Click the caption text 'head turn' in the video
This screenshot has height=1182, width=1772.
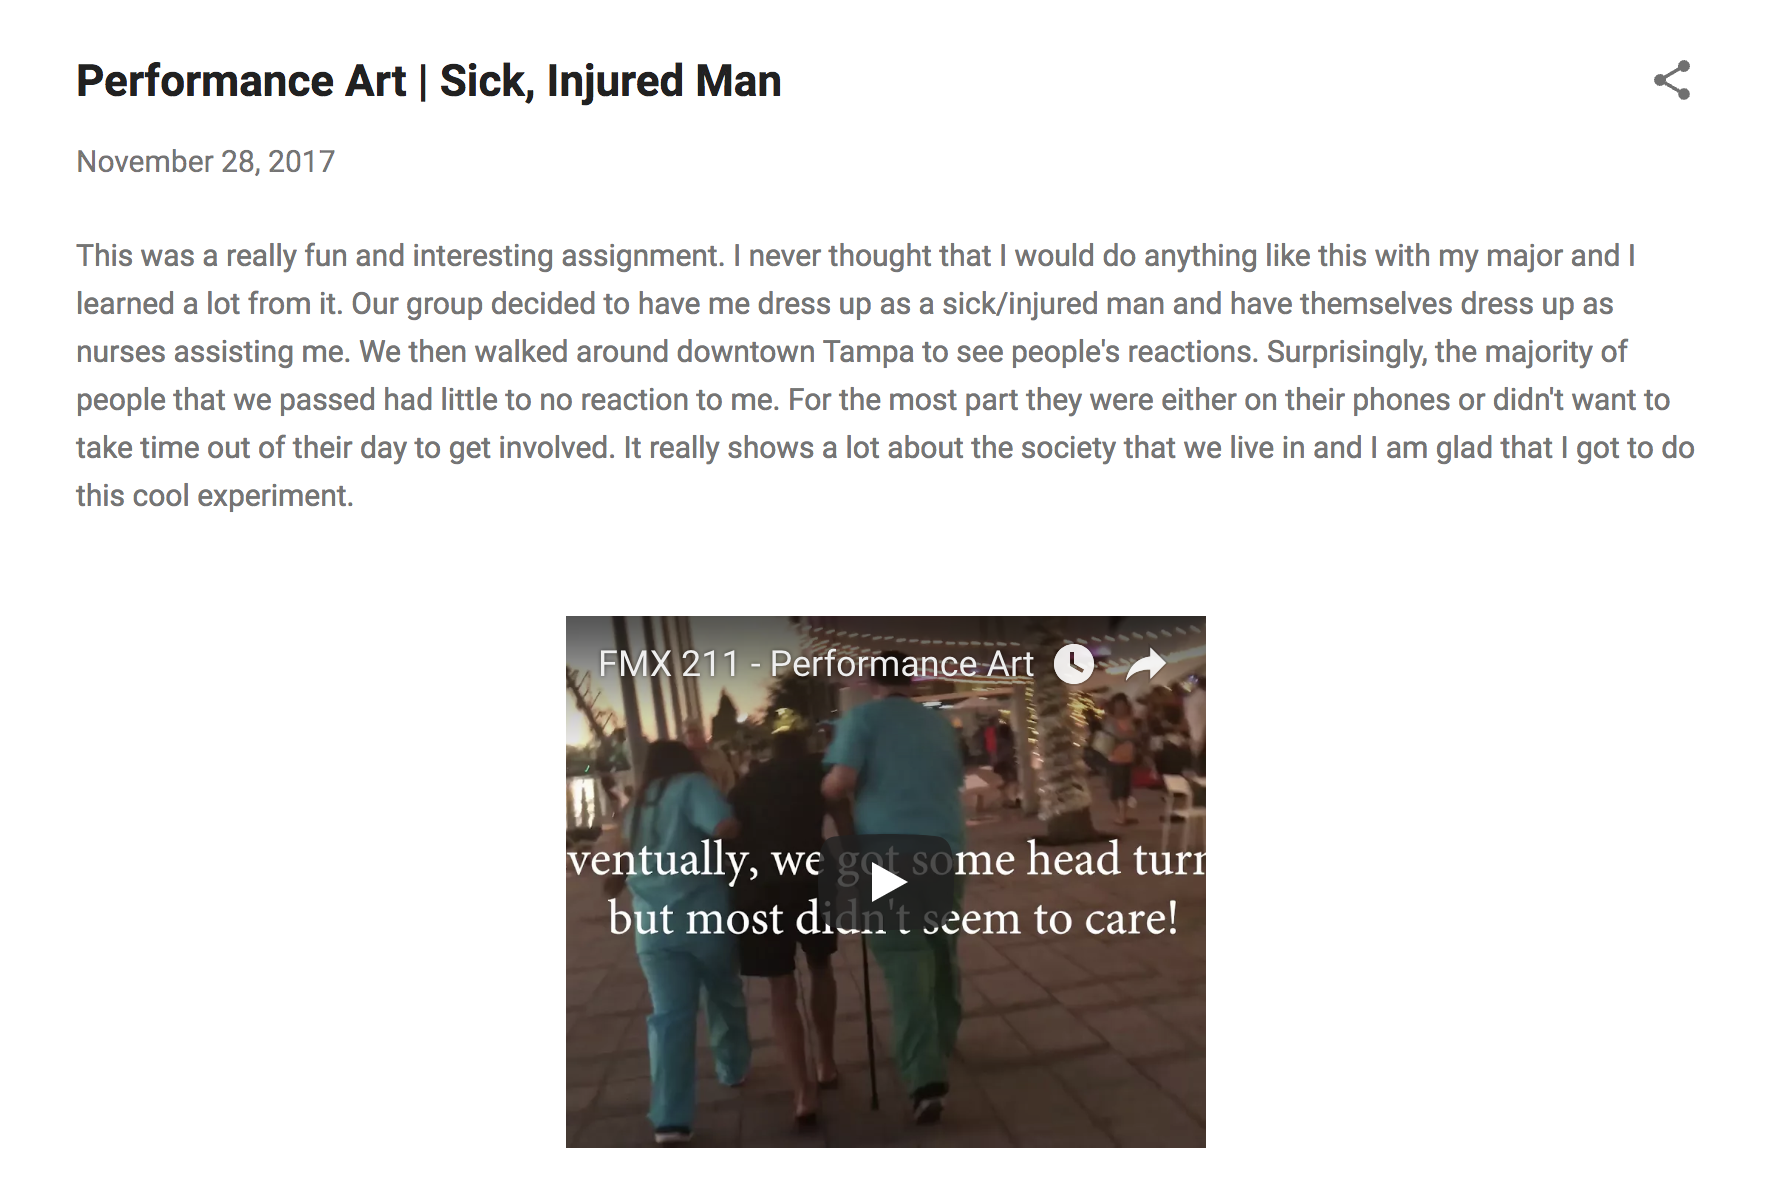coord(1116,859)
